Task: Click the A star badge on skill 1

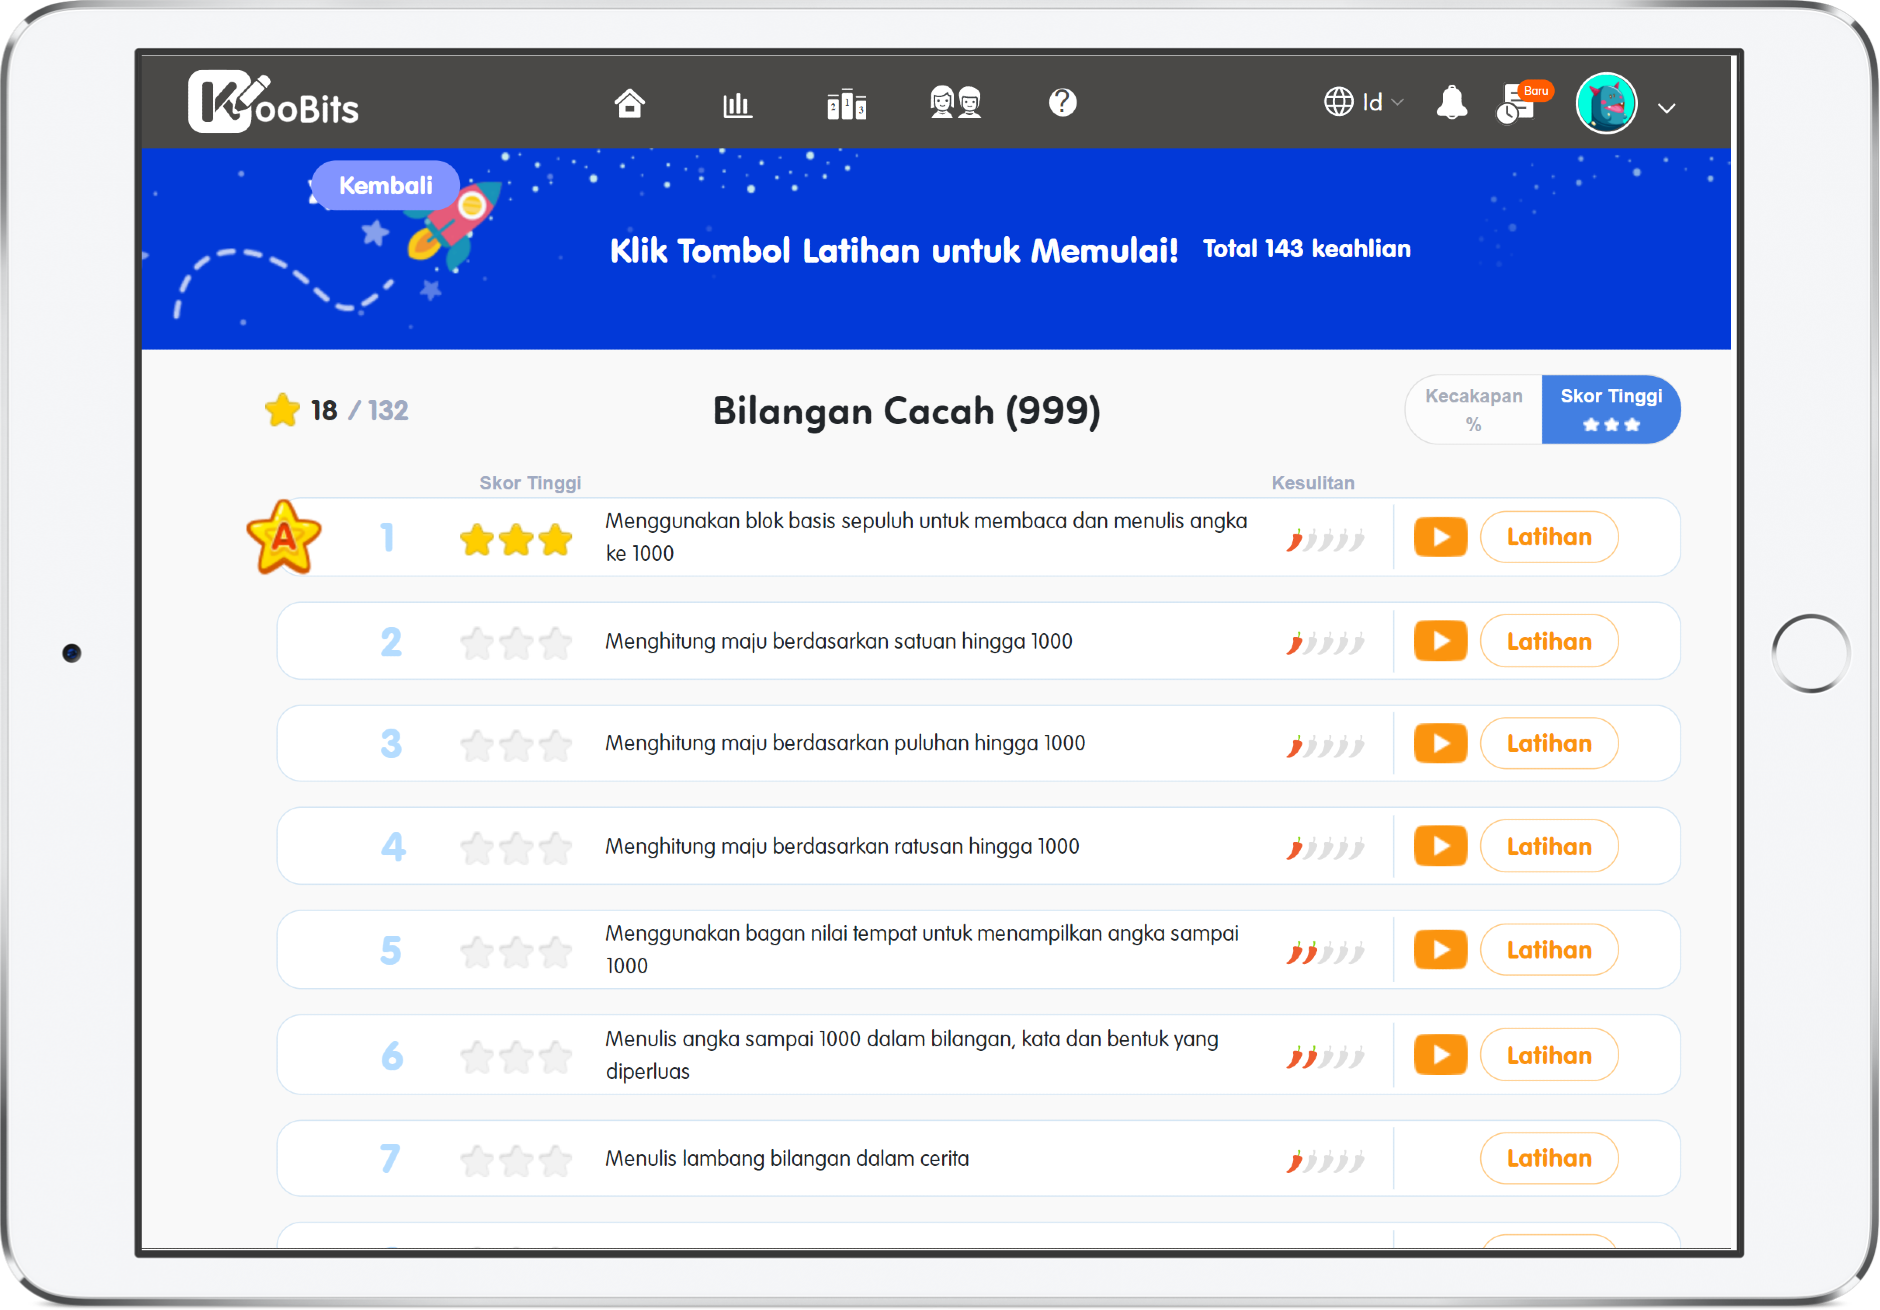Action: [284, 537]
